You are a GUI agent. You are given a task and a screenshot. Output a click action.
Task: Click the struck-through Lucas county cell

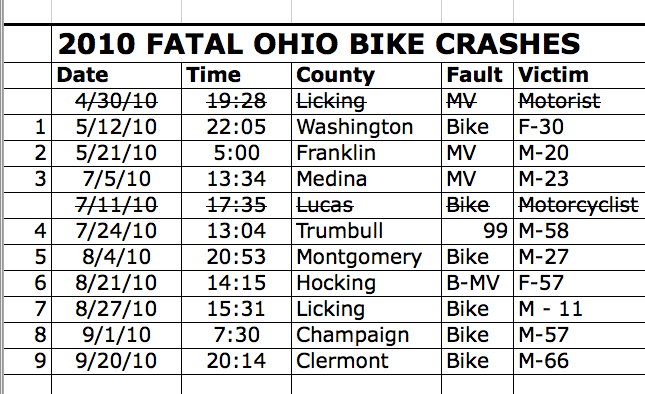pos(367,205)
